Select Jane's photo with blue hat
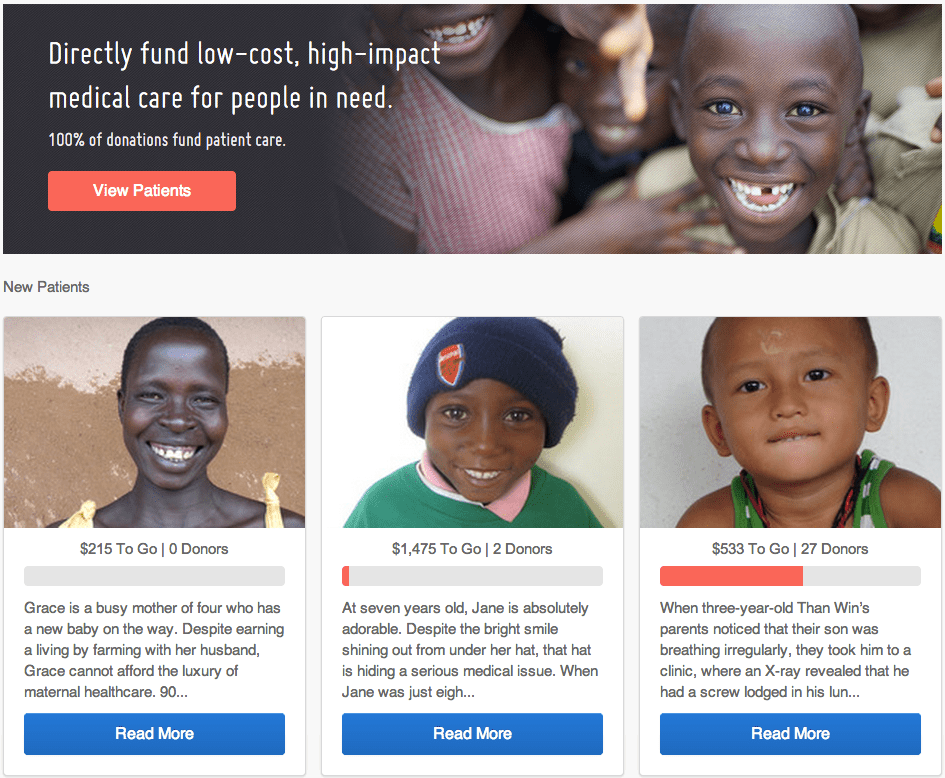The image size is (945, 778). 472,422
